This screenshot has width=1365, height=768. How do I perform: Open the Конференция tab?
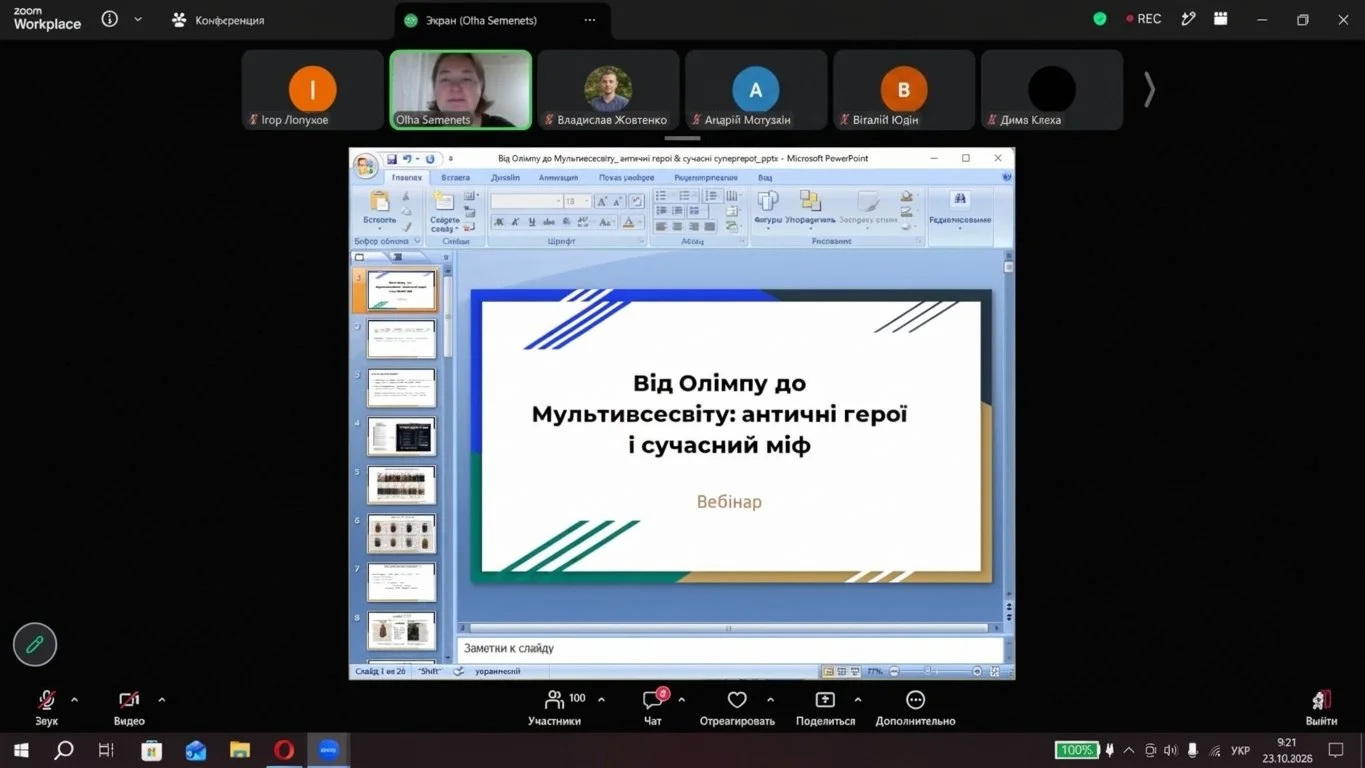(218, 20)
